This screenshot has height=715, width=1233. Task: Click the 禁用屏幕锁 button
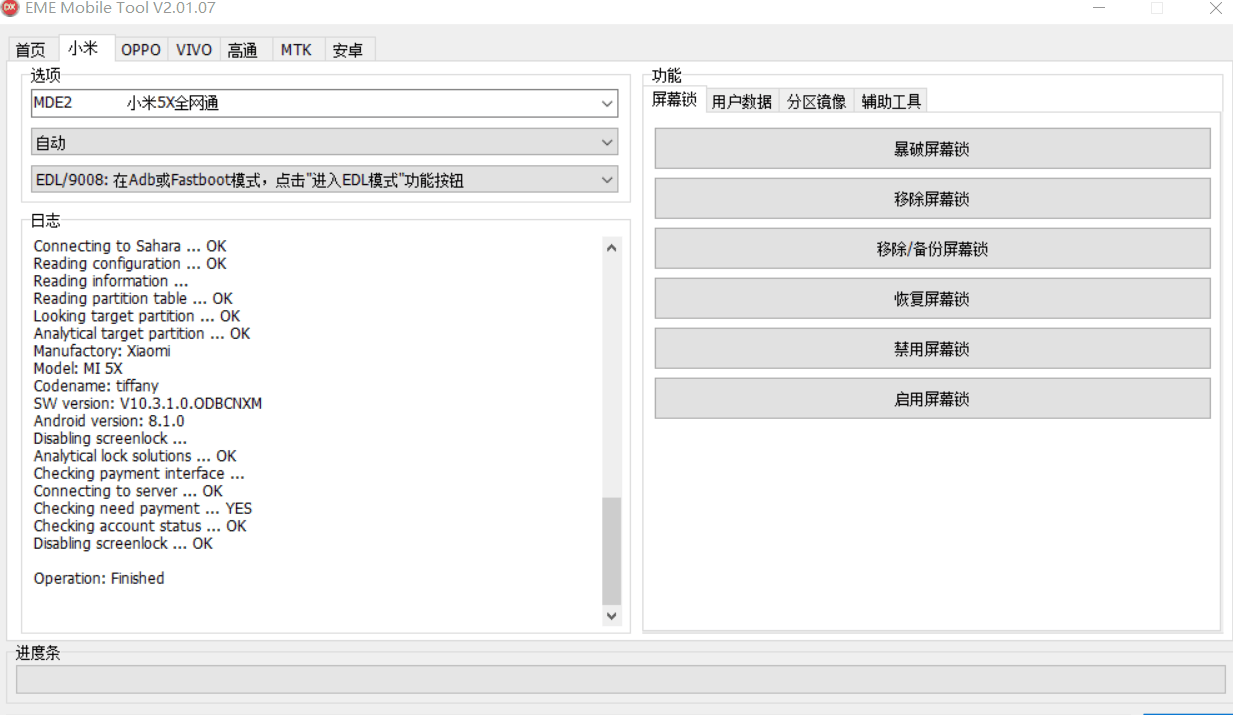932,349
